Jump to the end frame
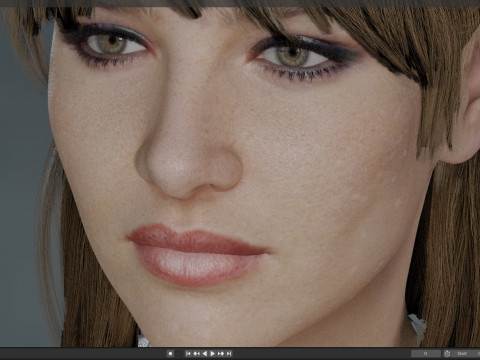The height and width of the screenshot is (360, 480). (x=229, y=353)
